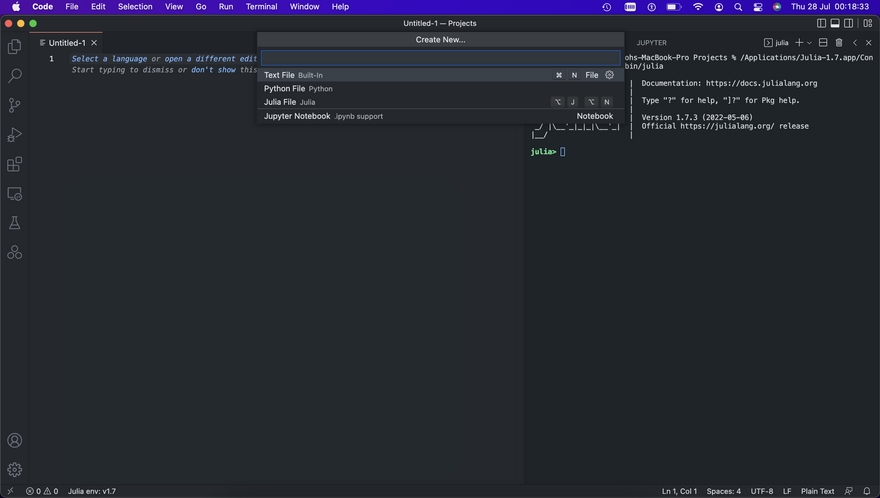
Task: Click the feedback icon in status bar
Action: (849, 491)
